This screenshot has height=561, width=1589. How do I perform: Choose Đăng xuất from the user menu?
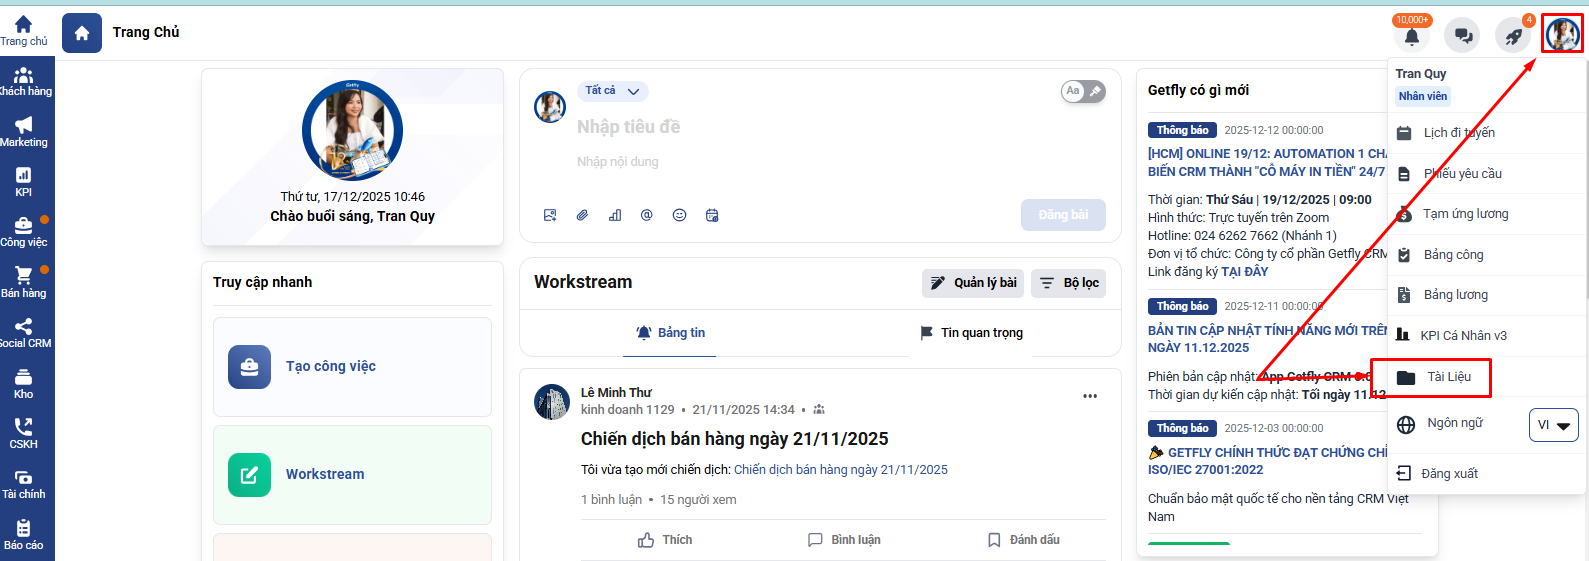click(1448, 474)
